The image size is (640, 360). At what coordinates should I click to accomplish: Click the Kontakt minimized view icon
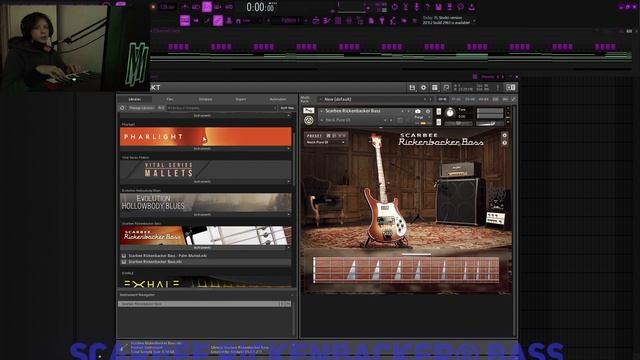(x=446, y=87)
